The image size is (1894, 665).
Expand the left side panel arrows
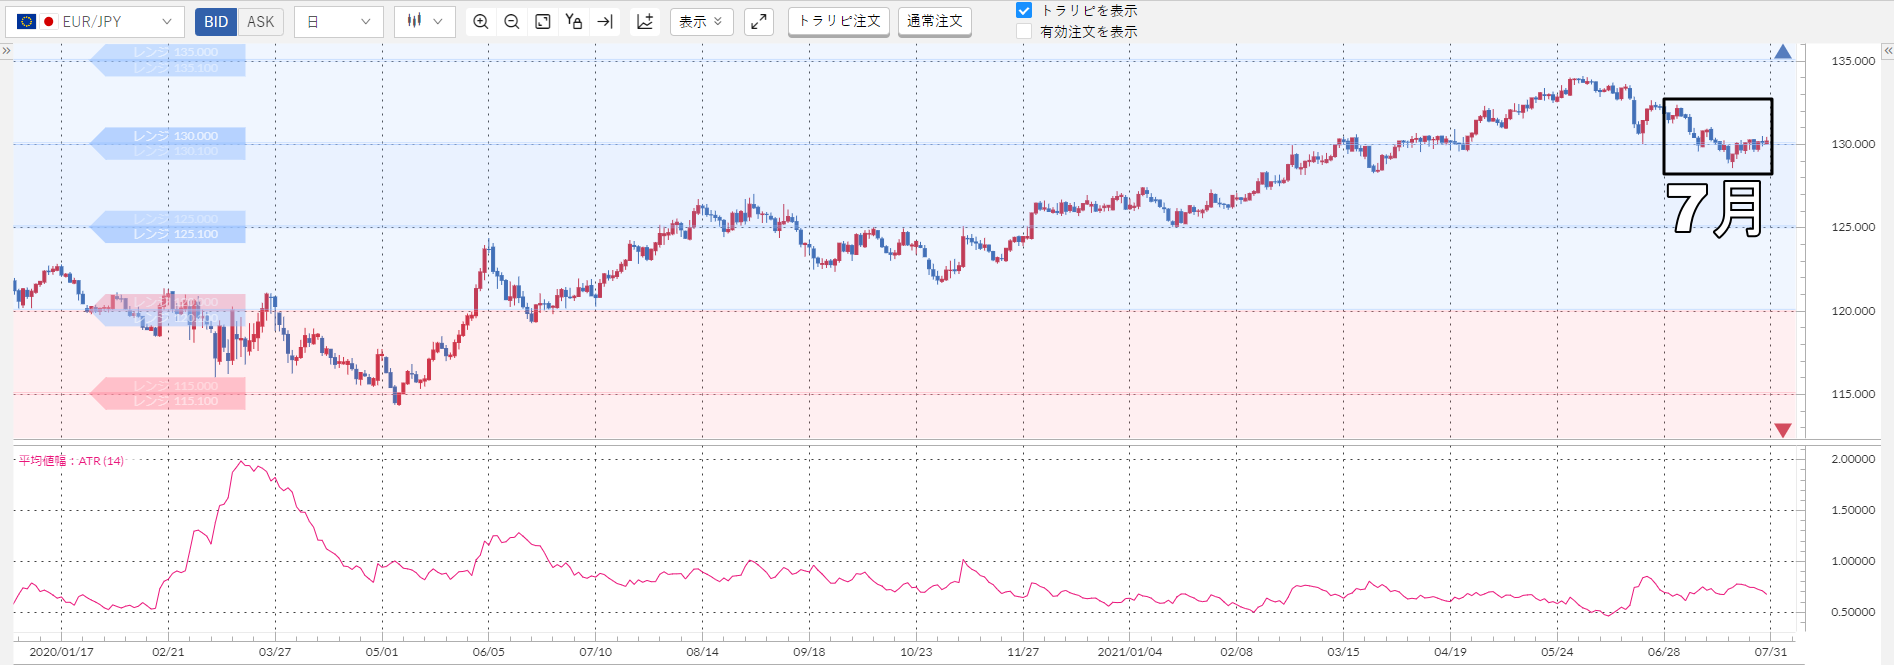[6, 50]
